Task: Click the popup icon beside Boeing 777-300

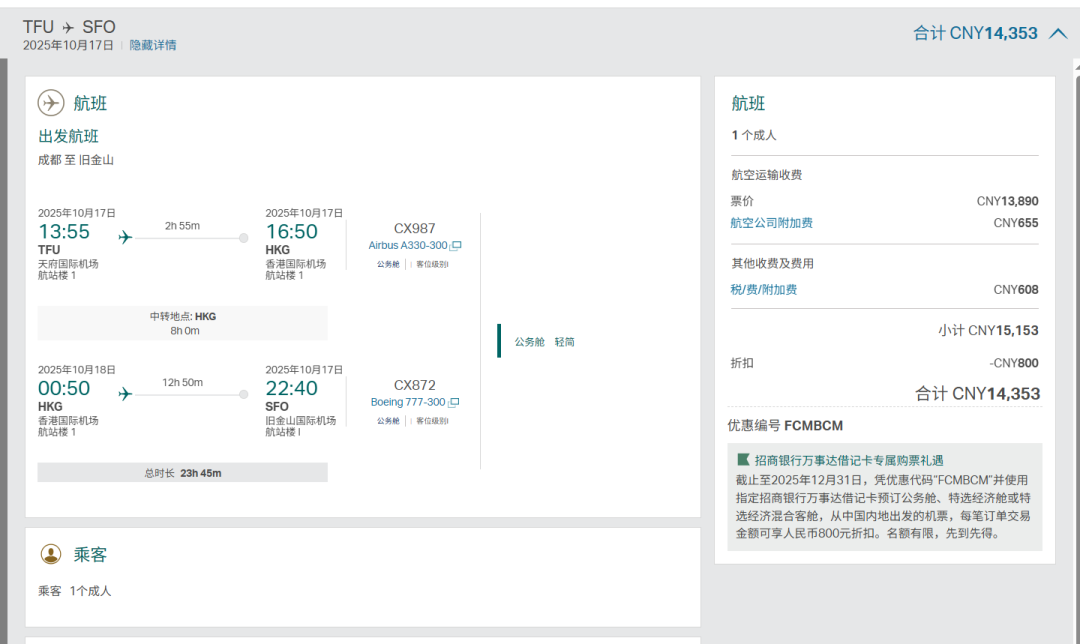Action: pos(454,402)
